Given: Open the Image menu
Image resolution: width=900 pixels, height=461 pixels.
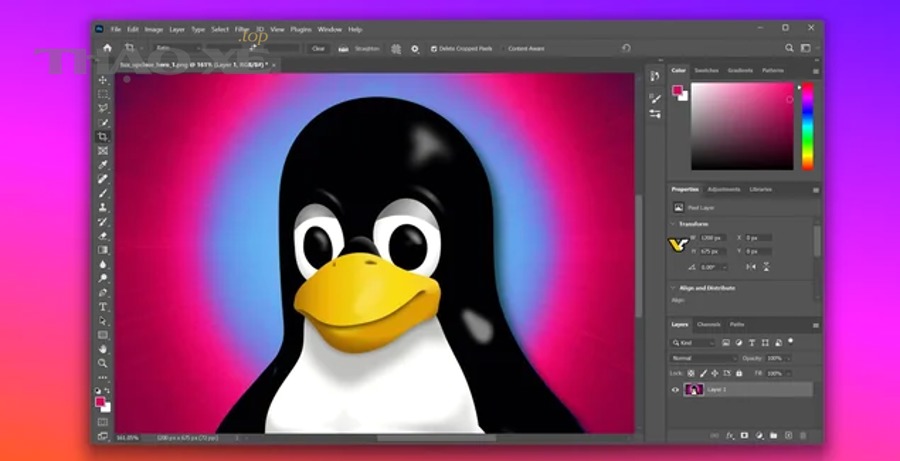Looking at the screenshot, I should (x=154, y=29).
